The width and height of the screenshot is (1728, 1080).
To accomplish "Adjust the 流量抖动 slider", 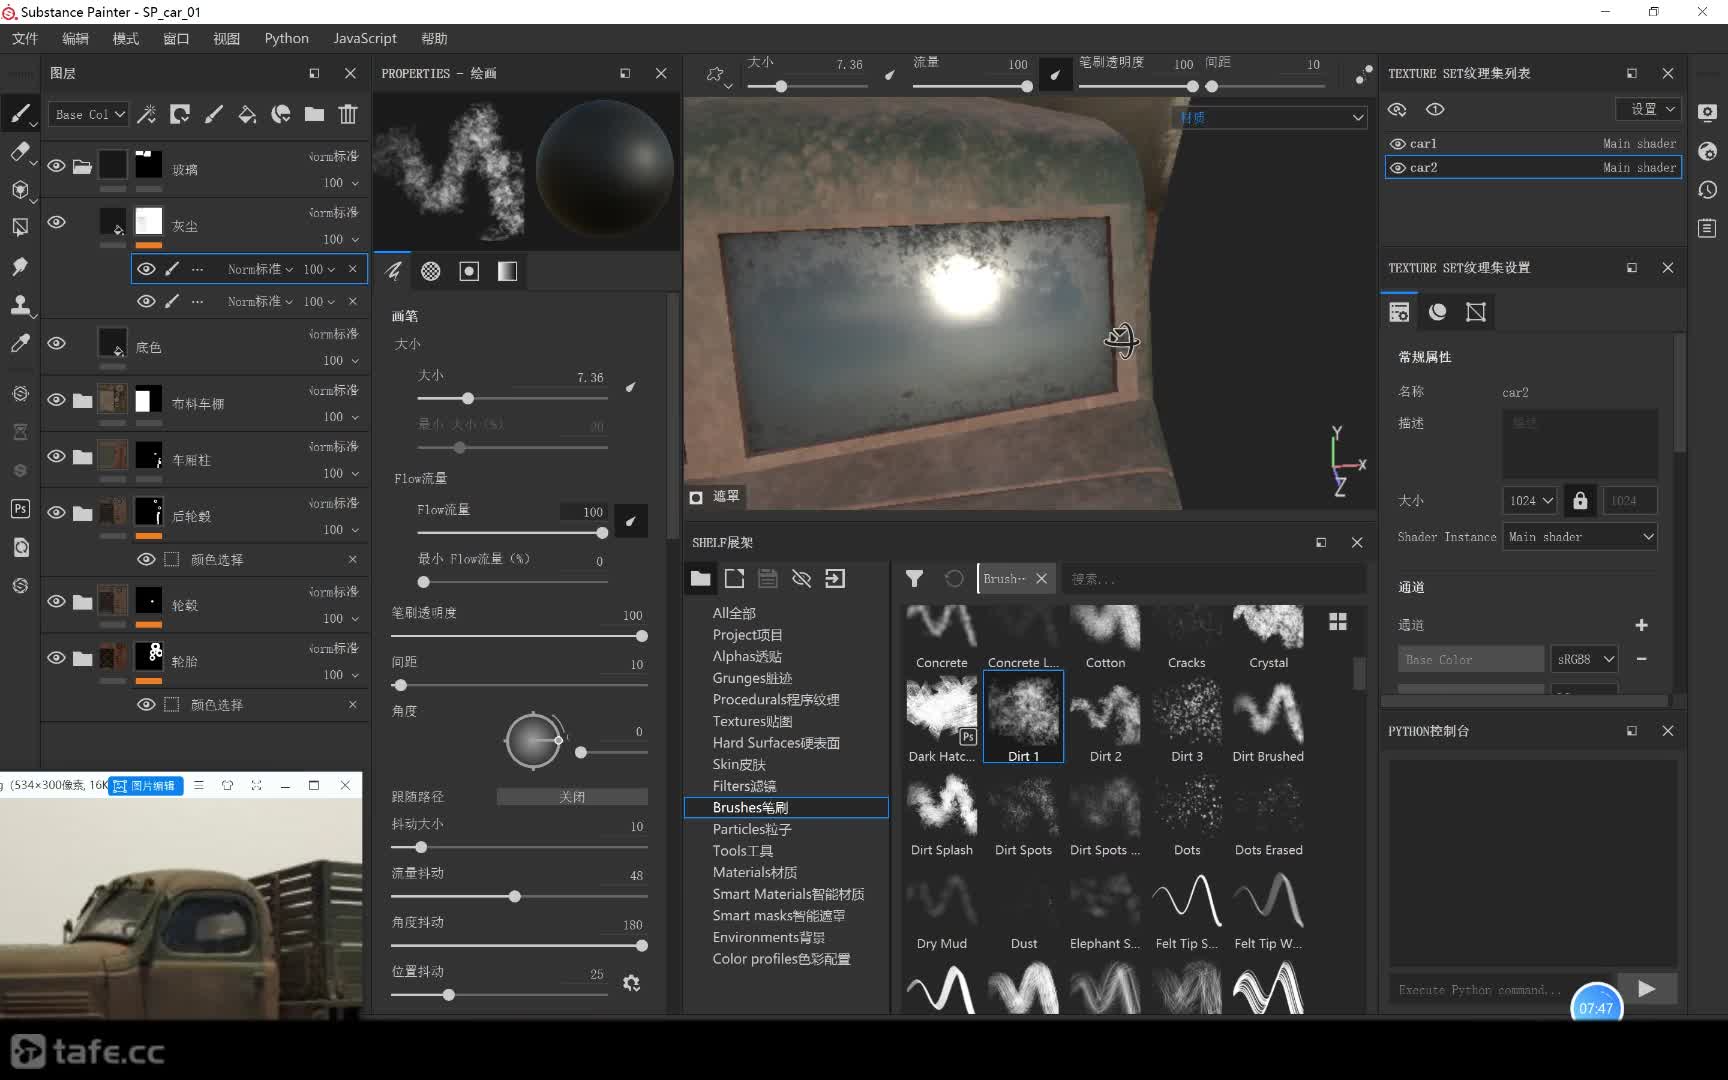I will 519,896.
